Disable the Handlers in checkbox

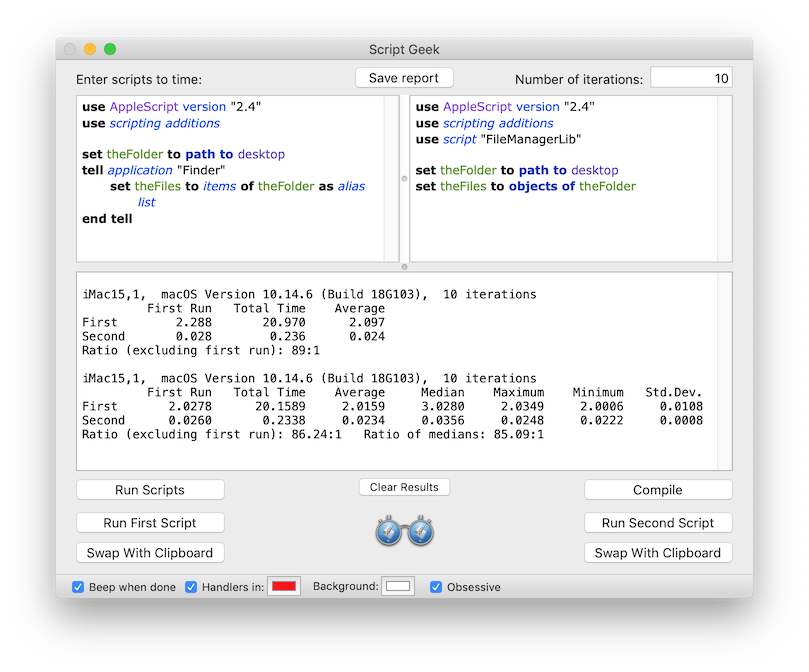(x=192, y=587)
